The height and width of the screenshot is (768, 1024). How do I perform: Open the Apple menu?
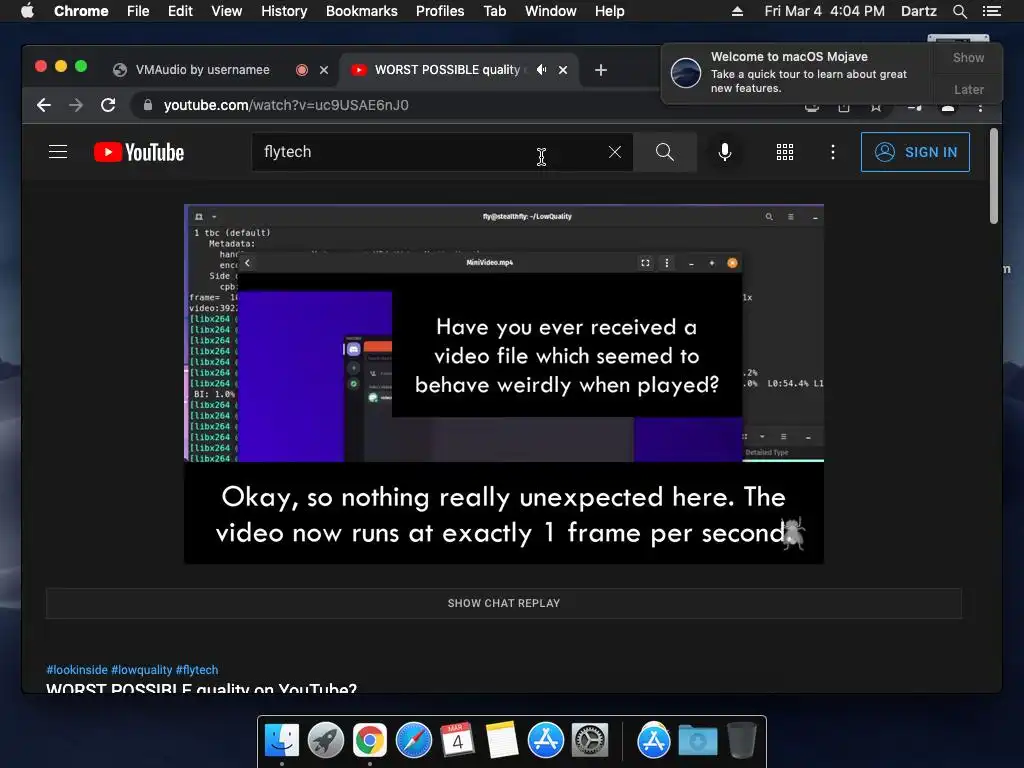(x=27, y=11)
